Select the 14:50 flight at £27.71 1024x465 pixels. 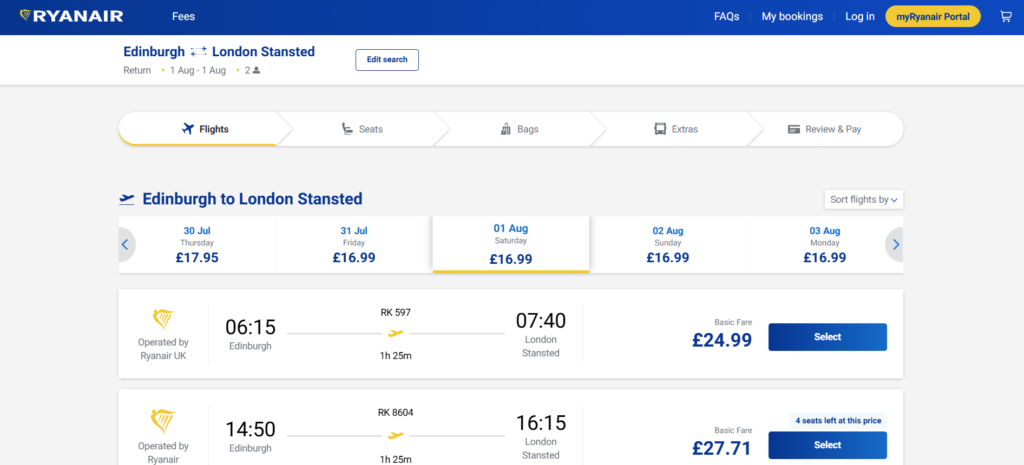coord(827,445)
